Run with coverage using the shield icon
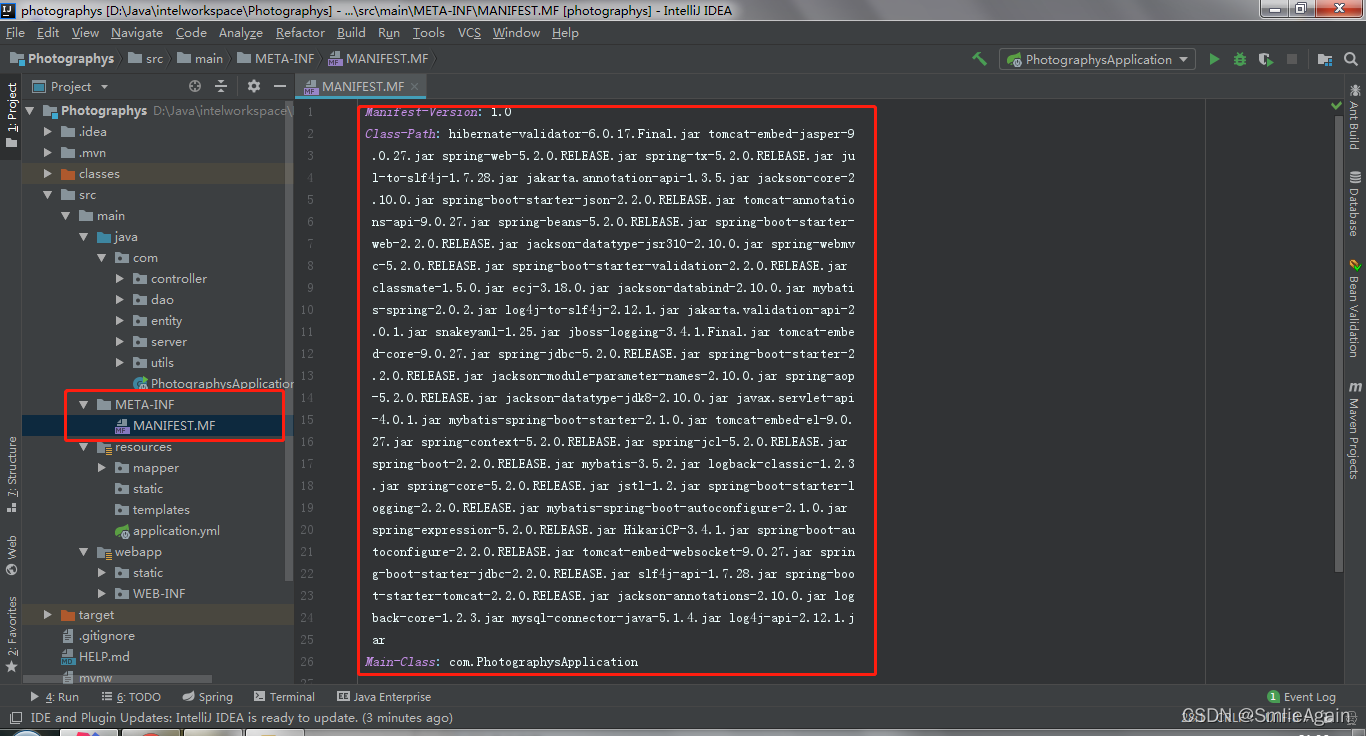 (1266, 59)
